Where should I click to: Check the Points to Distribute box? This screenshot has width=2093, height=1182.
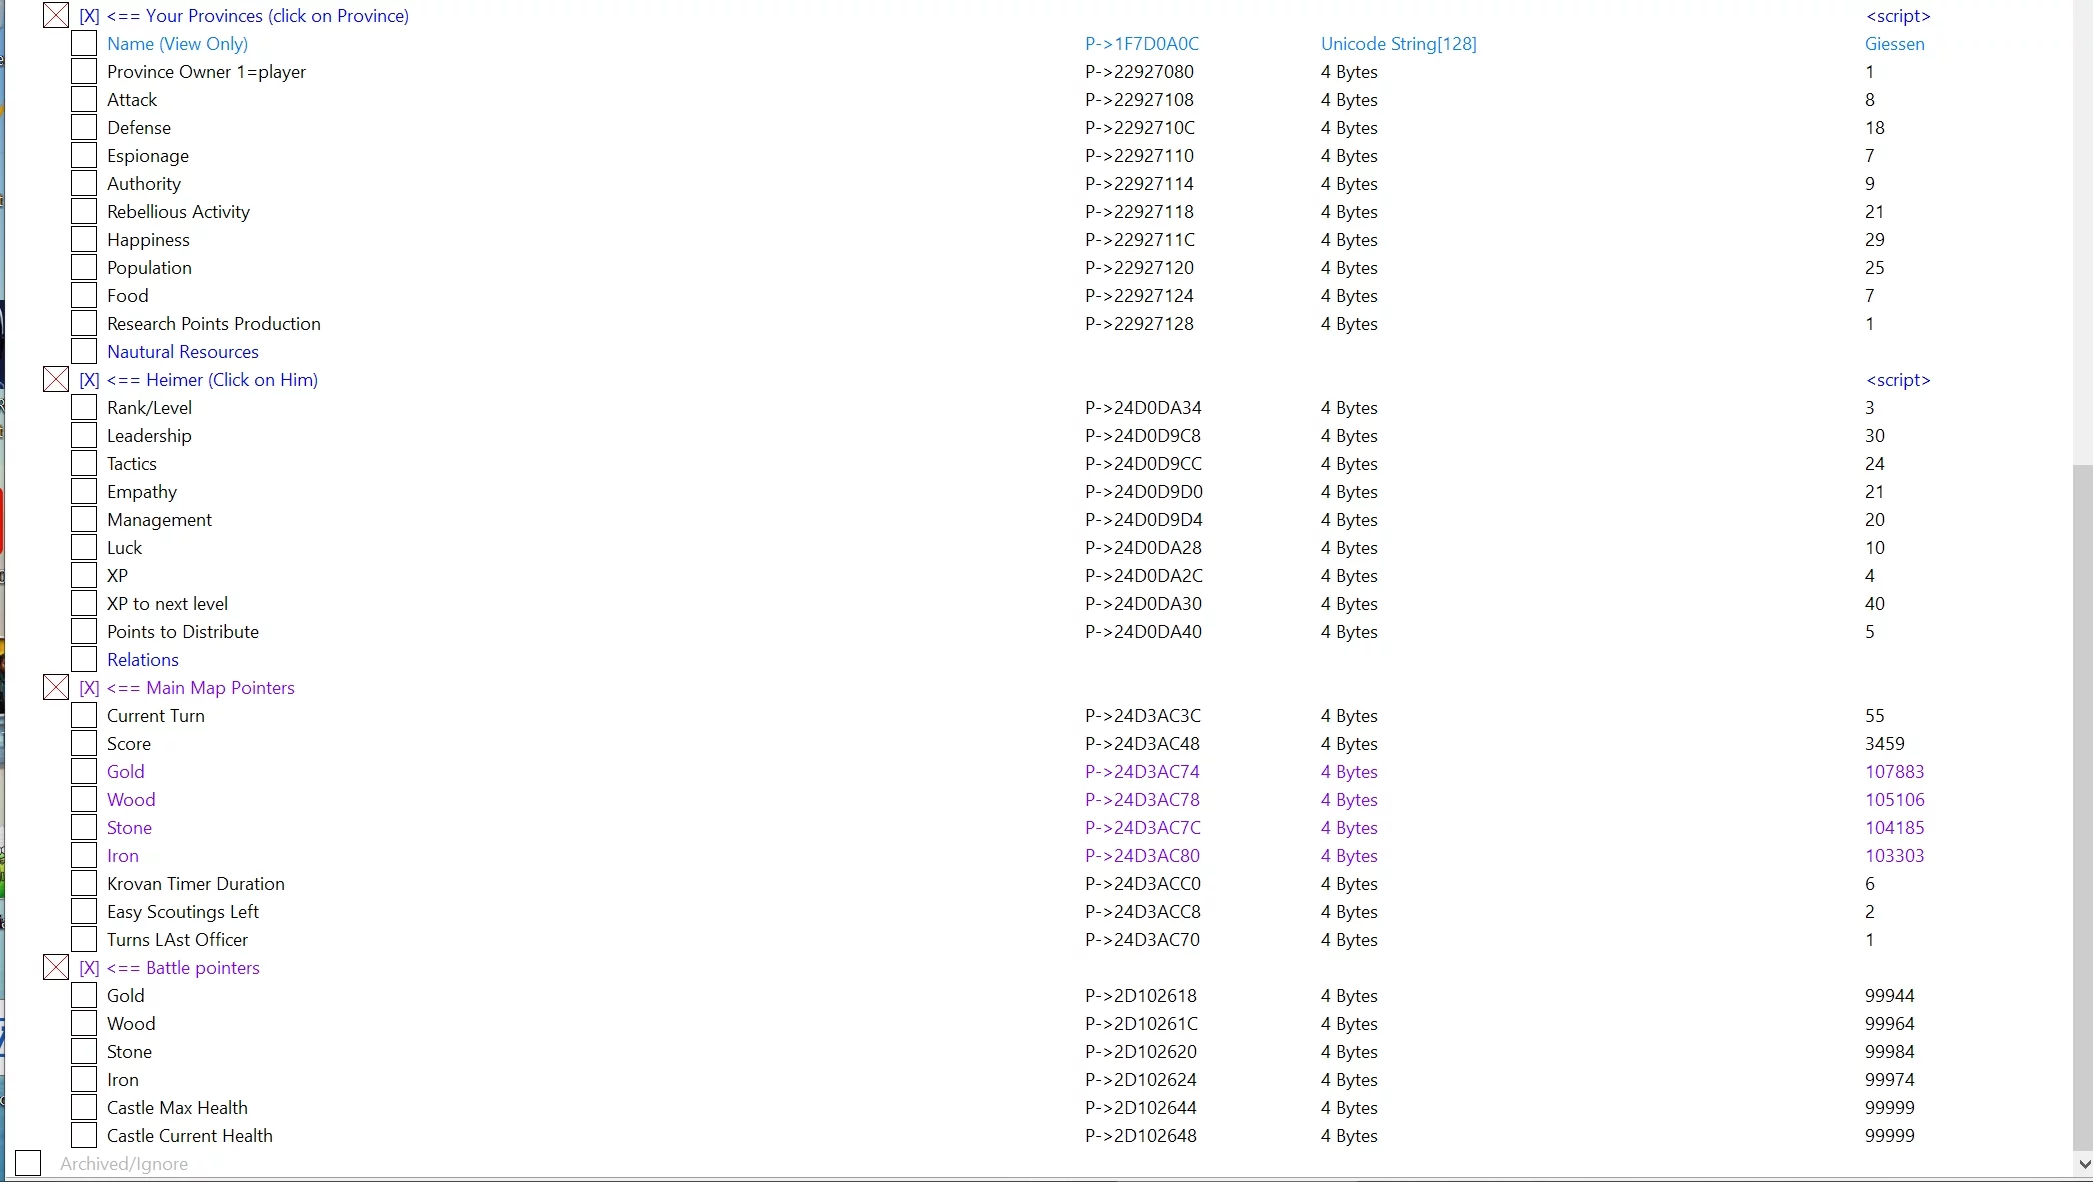[x=84, y=632]
